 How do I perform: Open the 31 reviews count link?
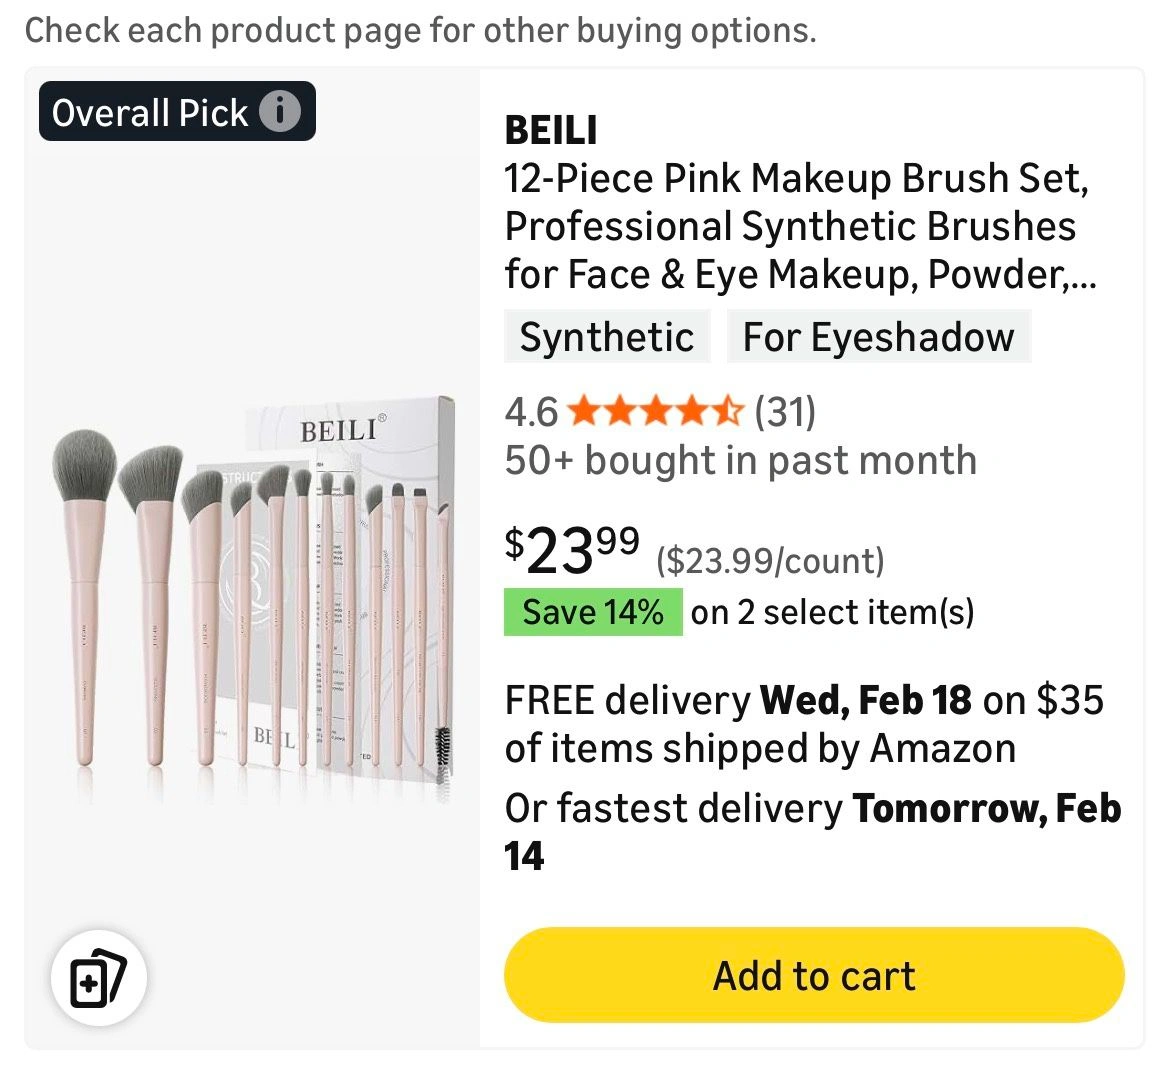point(785,411)
